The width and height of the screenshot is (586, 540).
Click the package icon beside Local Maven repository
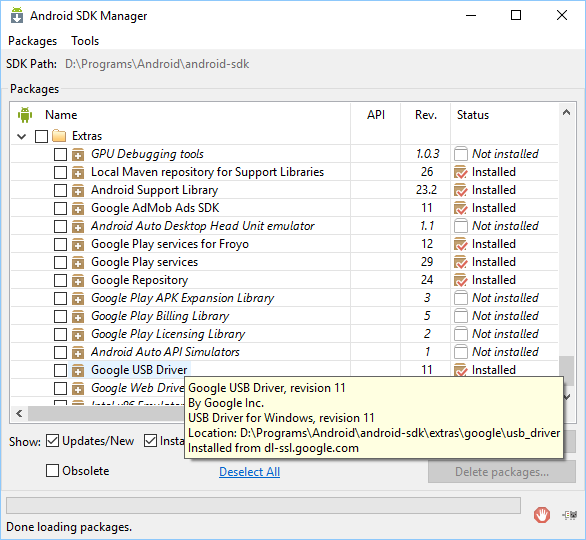(78, 172)
